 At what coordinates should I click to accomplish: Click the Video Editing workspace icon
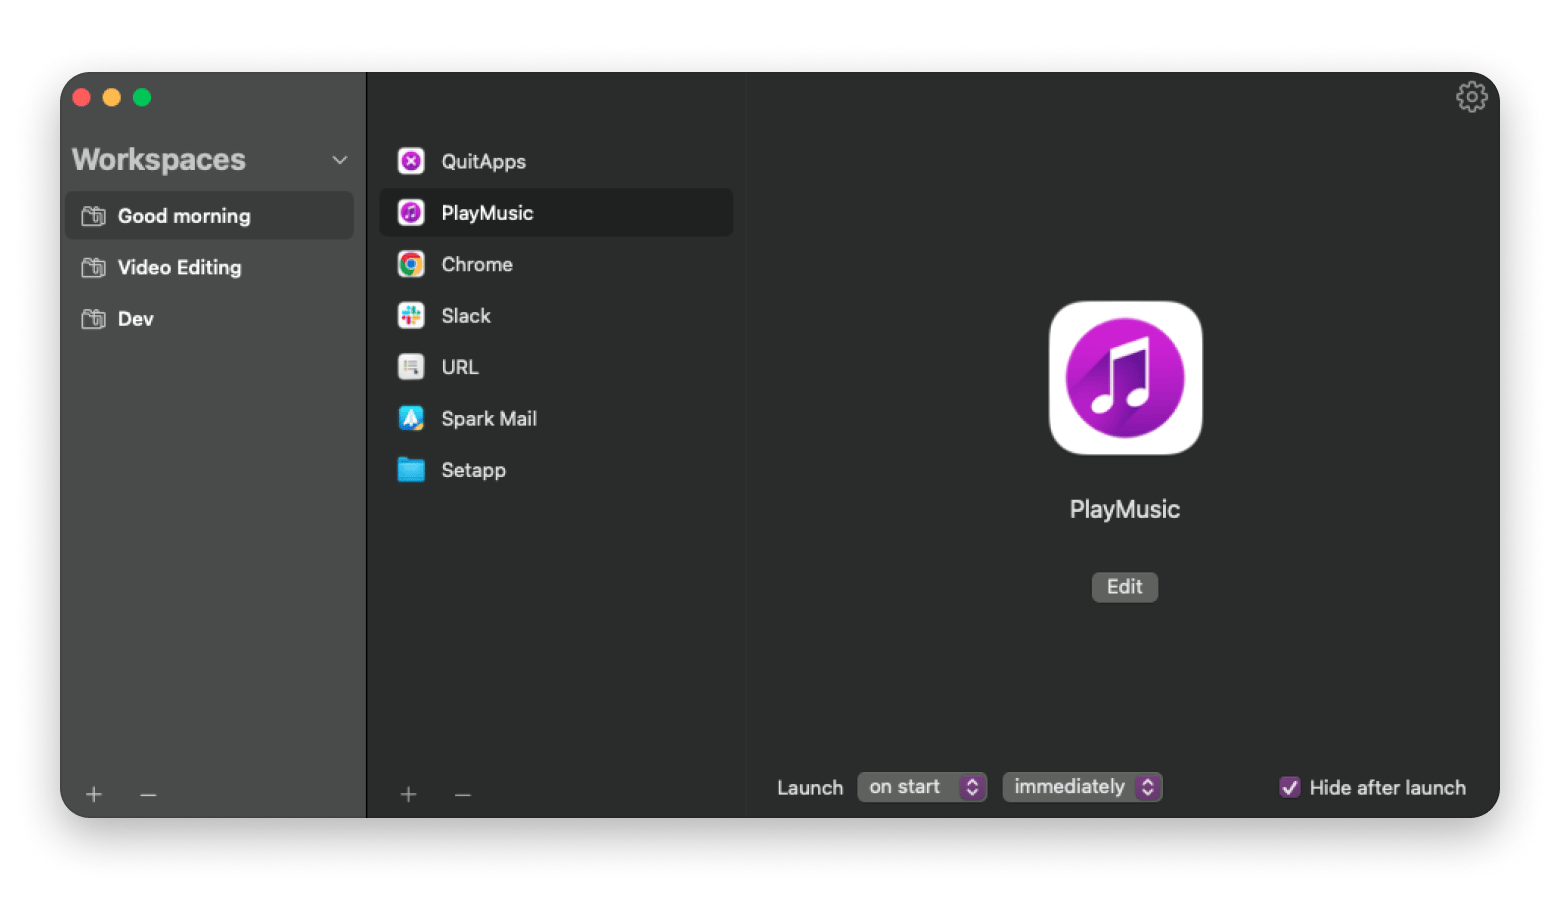pyautogui.click(x=93, y=267)
